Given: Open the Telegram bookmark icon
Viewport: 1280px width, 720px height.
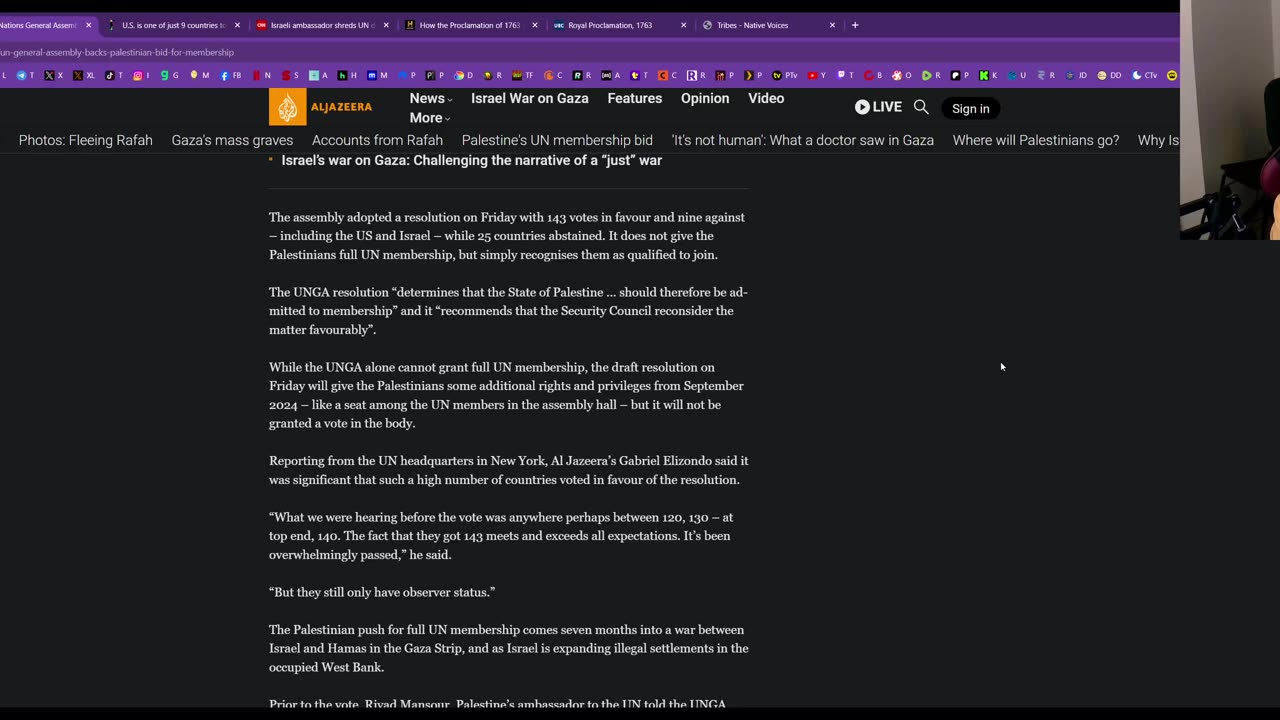Looking at the screenshot, I should (x=21, y=75).
